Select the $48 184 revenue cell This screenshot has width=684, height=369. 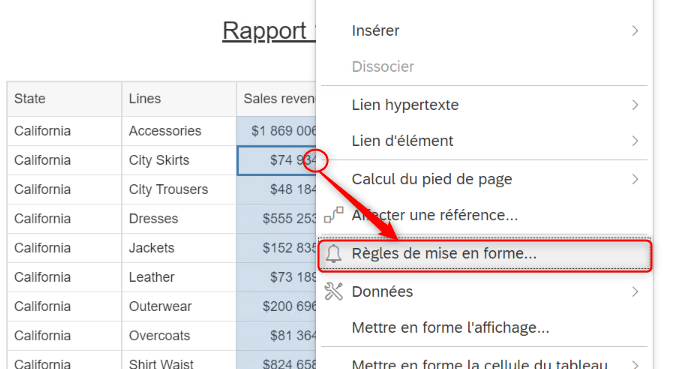pyautogui.click(x=277, y=189)
